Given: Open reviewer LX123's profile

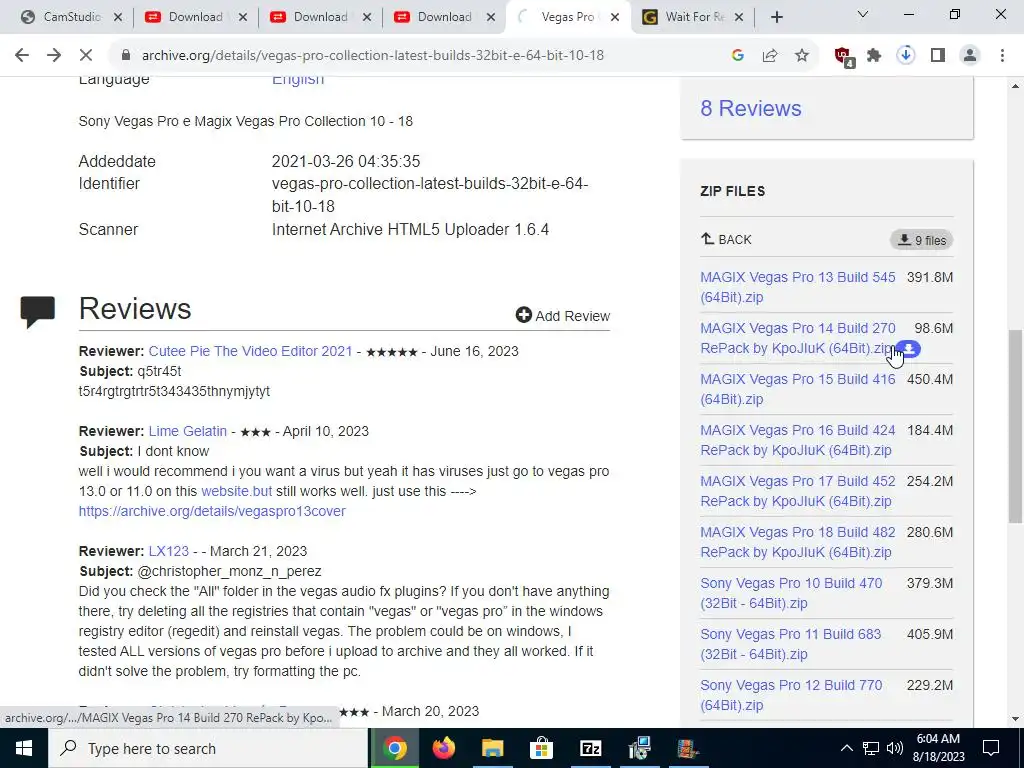Looking at the screenshot, I should click(x=168, y=551).
